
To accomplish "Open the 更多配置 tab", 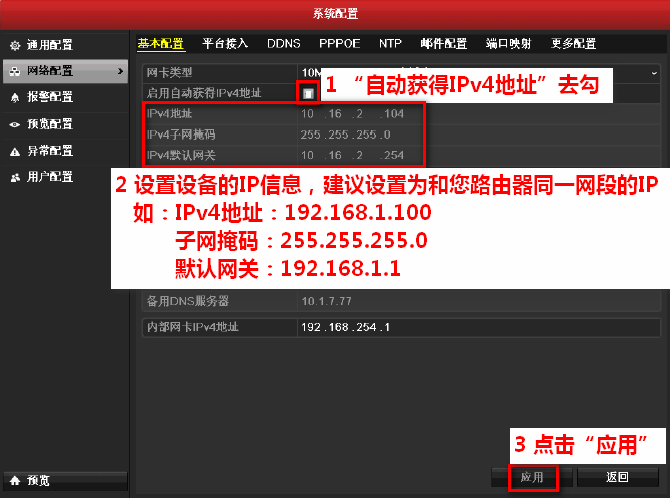I will coord(573,44).
